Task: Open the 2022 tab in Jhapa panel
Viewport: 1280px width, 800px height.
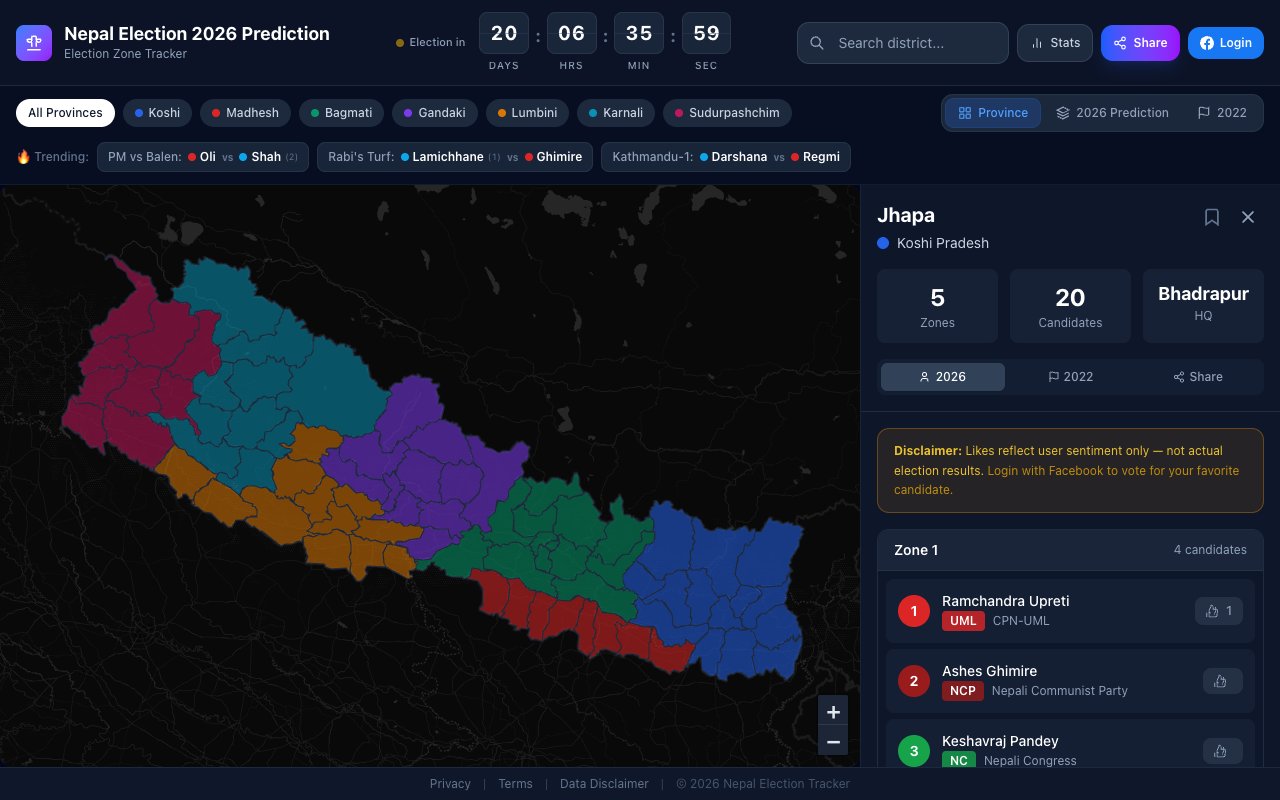Action: (1071, 377)
